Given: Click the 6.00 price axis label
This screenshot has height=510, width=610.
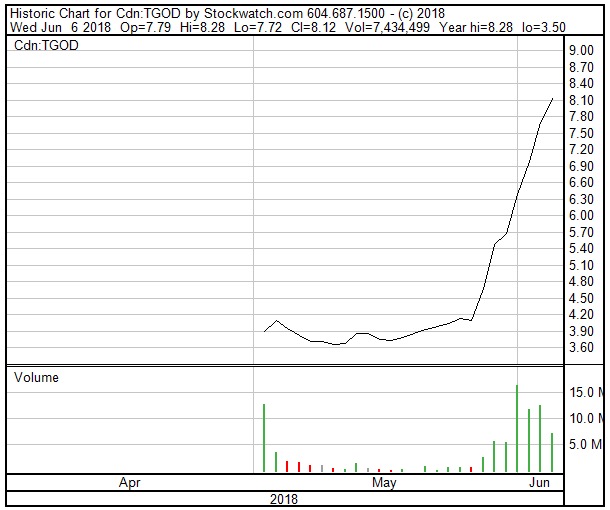Looking at the screenshot, I should click(581, 215).
